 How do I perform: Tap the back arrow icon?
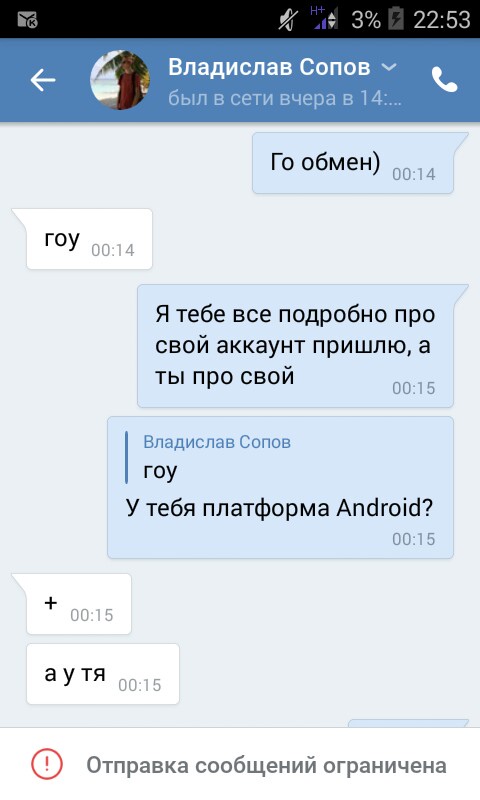[x=43, y=80]
